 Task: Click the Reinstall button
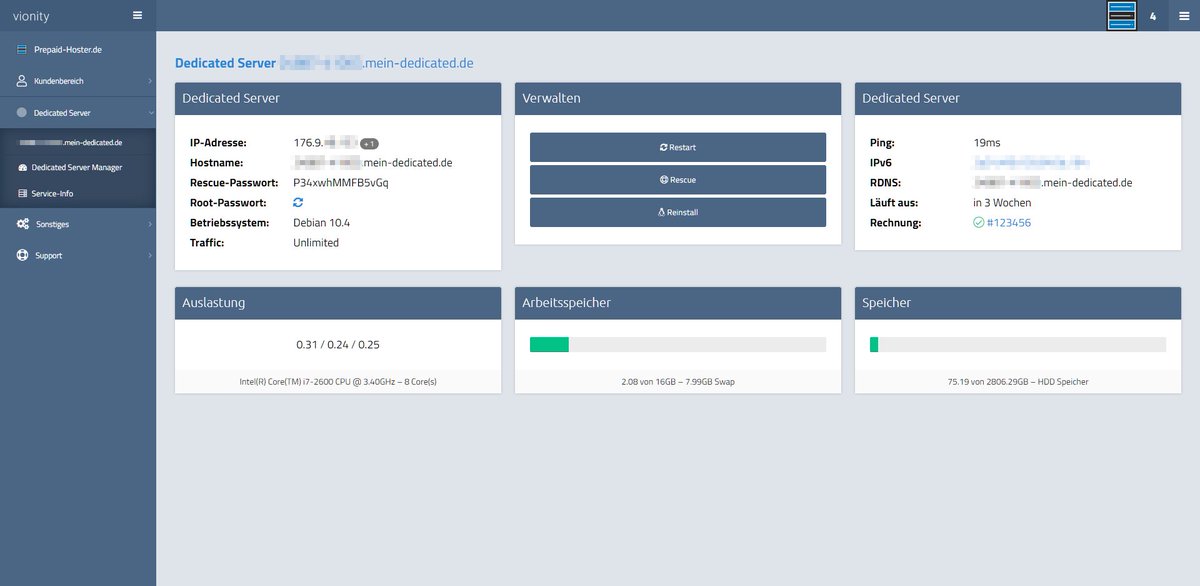678,212
